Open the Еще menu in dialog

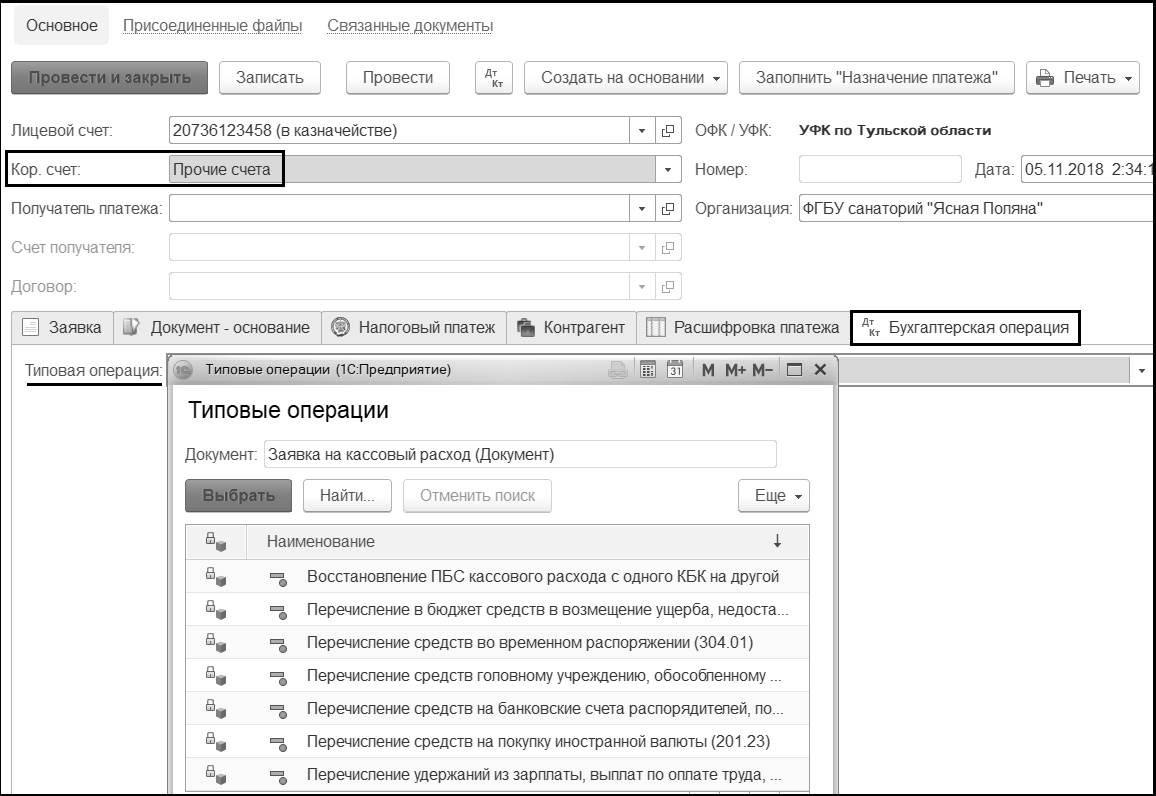(773, 496)
